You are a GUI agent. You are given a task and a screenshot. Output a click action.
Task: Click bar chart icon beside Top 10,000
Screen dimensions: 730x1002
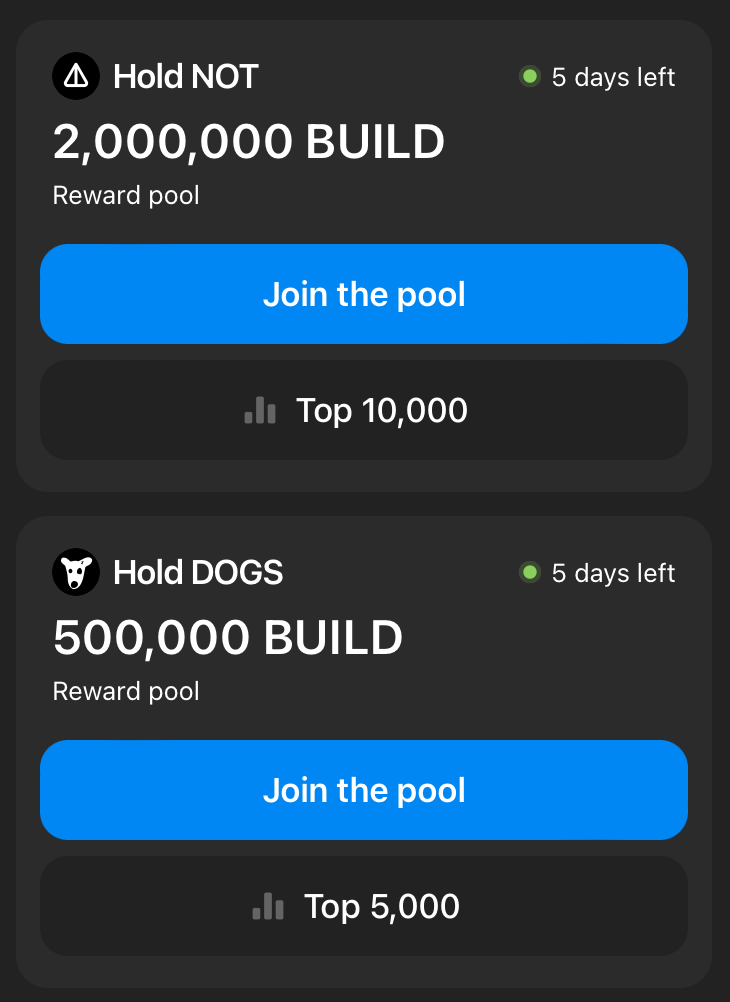point(260,410)
